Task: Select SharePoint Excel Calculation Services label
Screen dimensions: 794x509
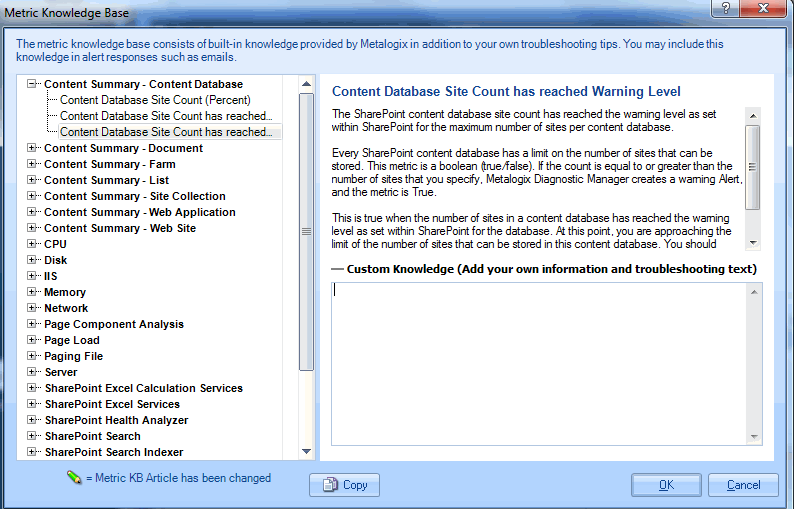Action: pos(144,388)
